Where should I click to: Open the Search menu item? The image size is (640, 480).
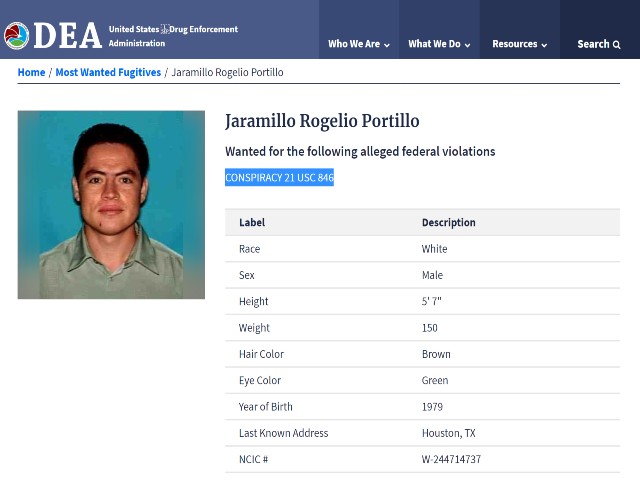pos(599,44)
